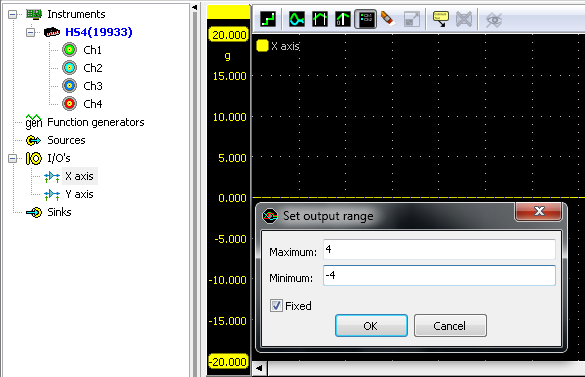The width and height of the screenshot is (585, 377).
Task: Click the Function generators gen icon
Action: tap(34, 122)
